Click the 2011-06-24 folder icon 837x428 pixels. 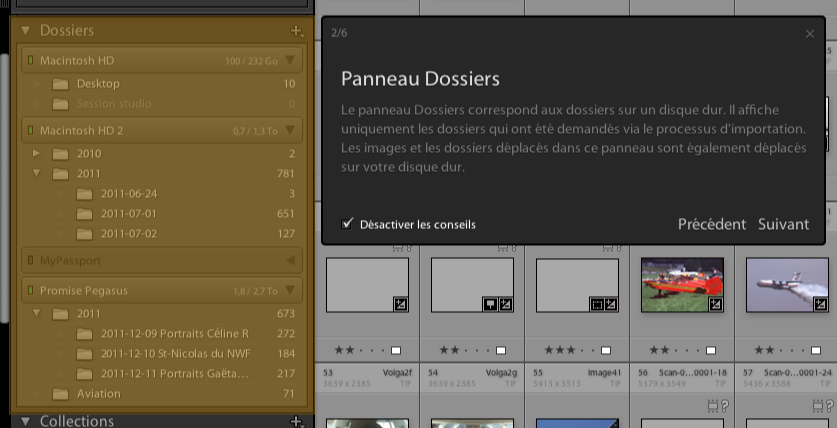point(84,194)
